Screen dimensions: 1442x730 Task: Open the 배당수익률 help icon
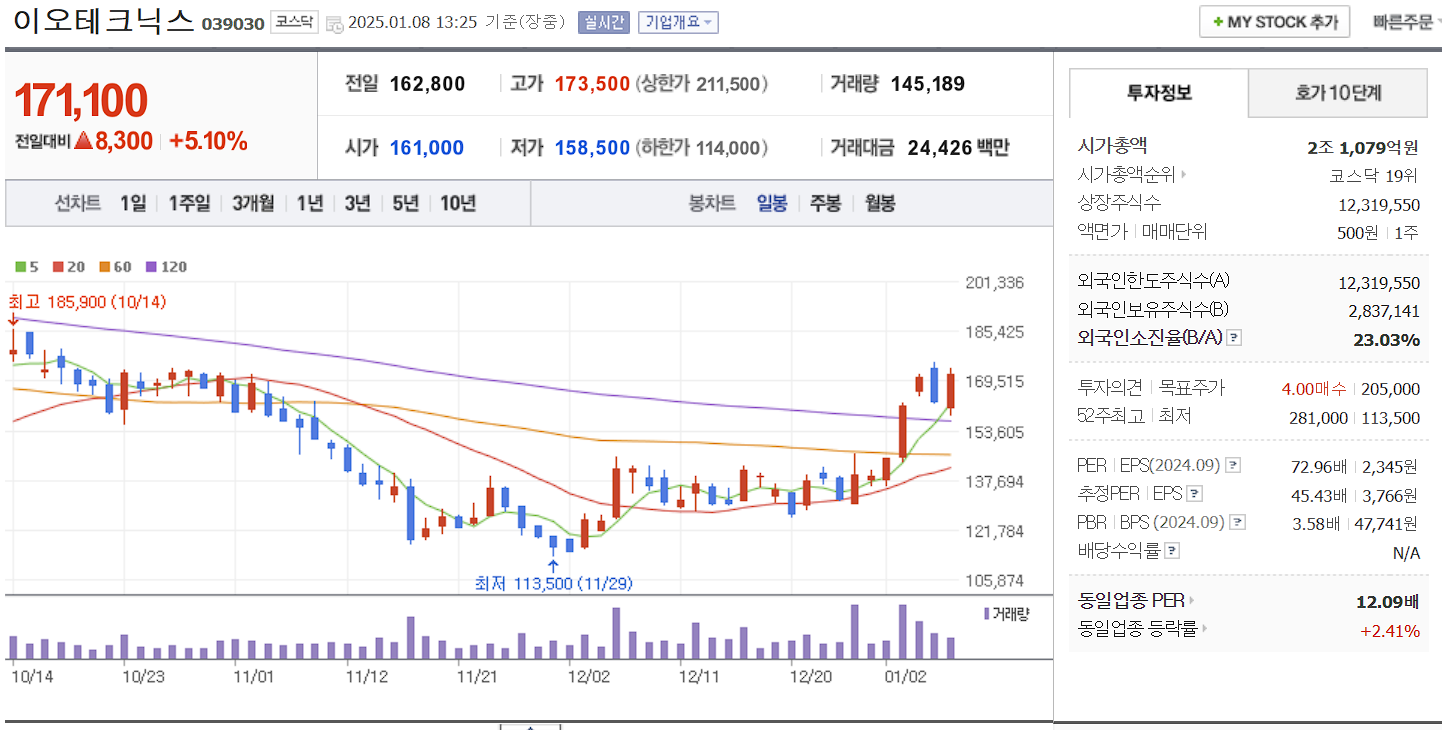click(1172, 551)
